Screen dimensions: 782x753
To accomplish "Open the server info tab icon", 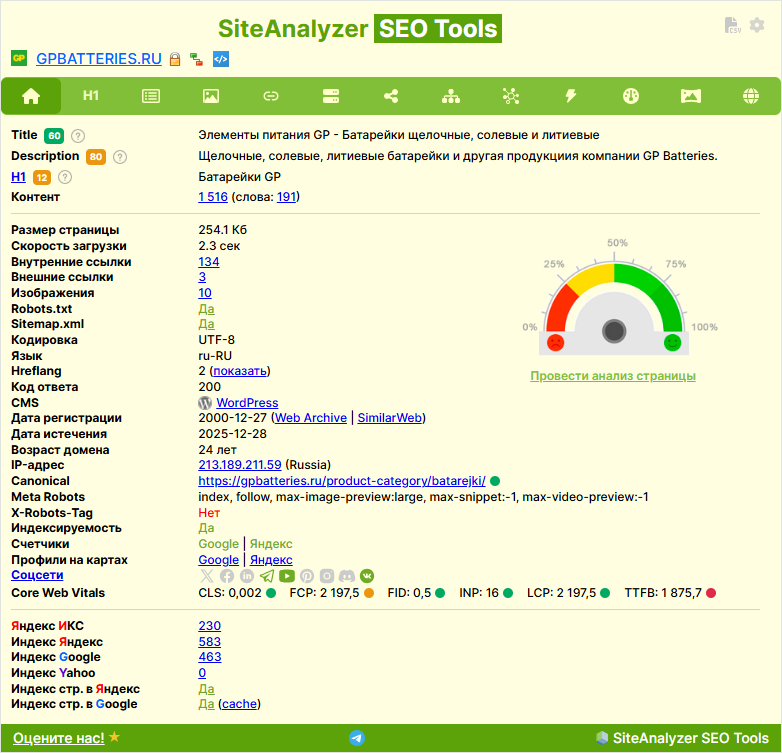I will [x=331, y=96].
